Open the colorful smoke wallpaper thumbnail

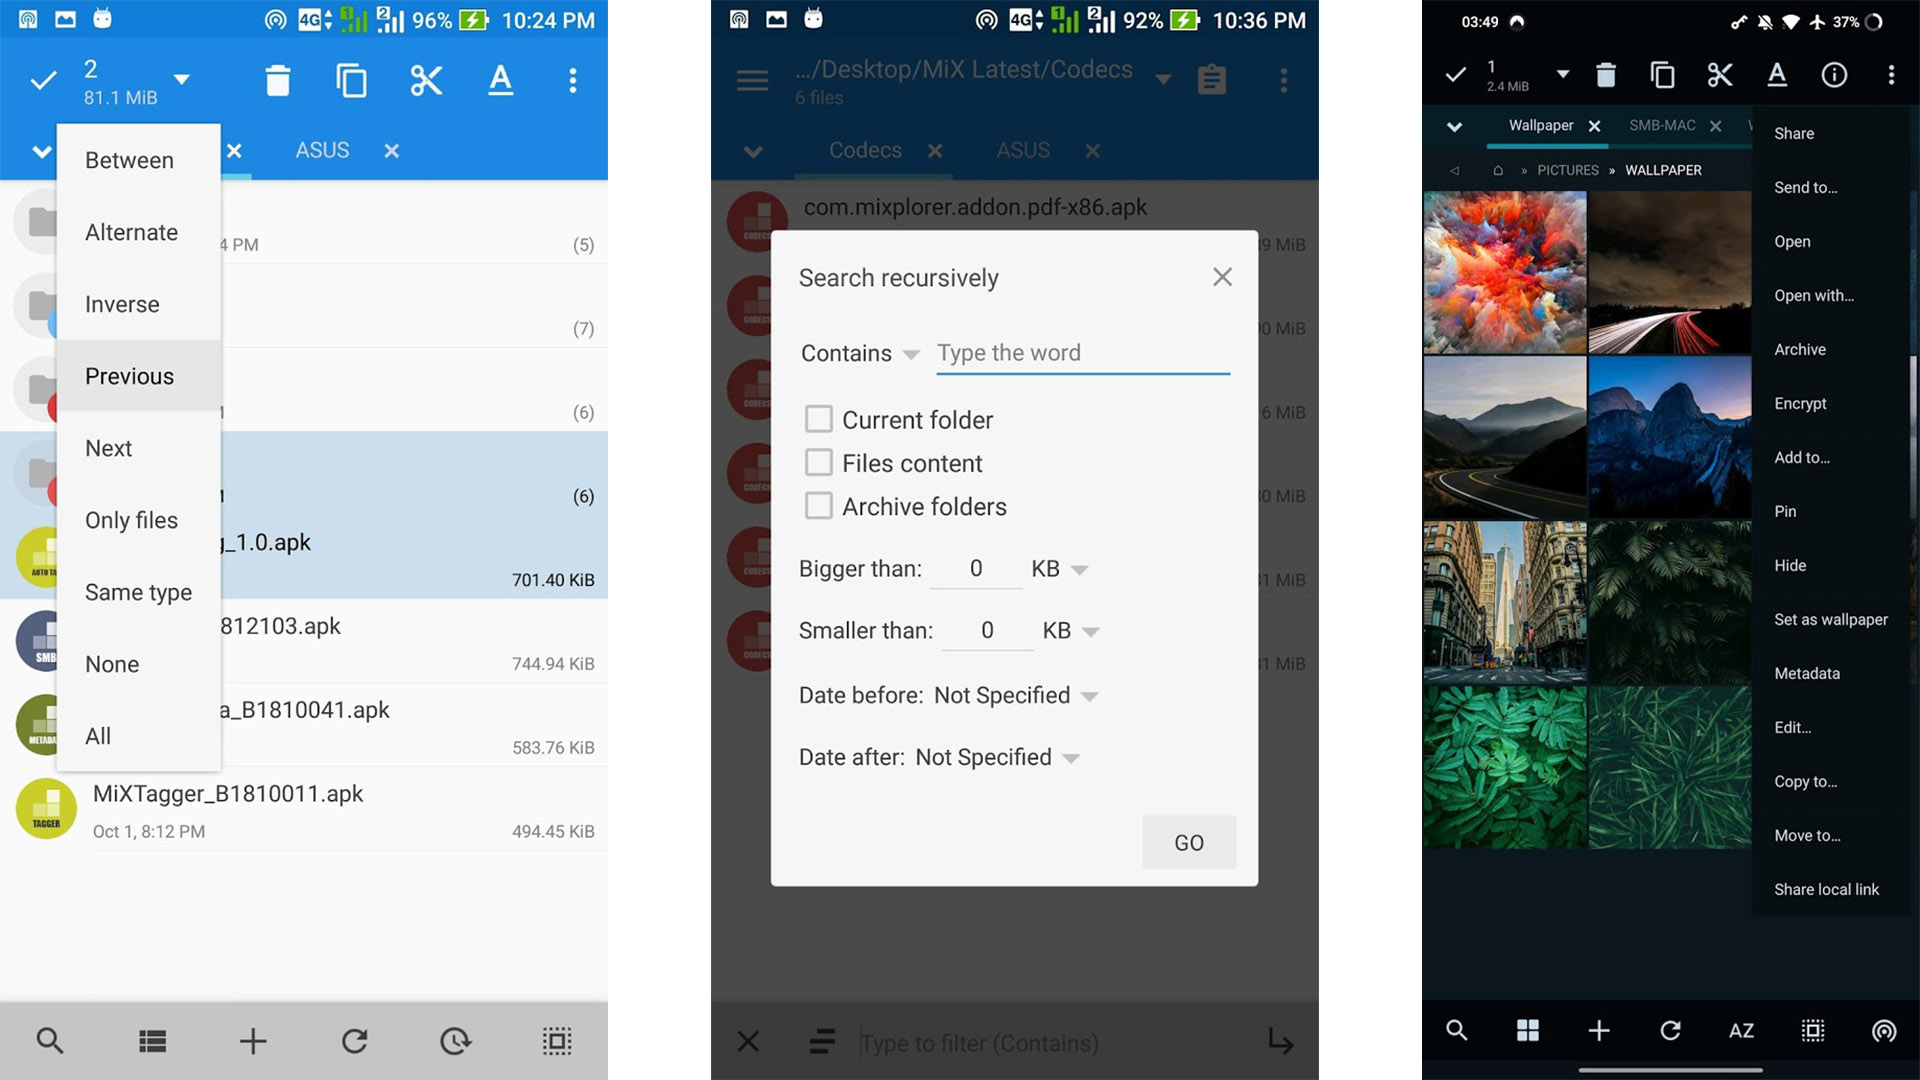(x=1504, y=272)
